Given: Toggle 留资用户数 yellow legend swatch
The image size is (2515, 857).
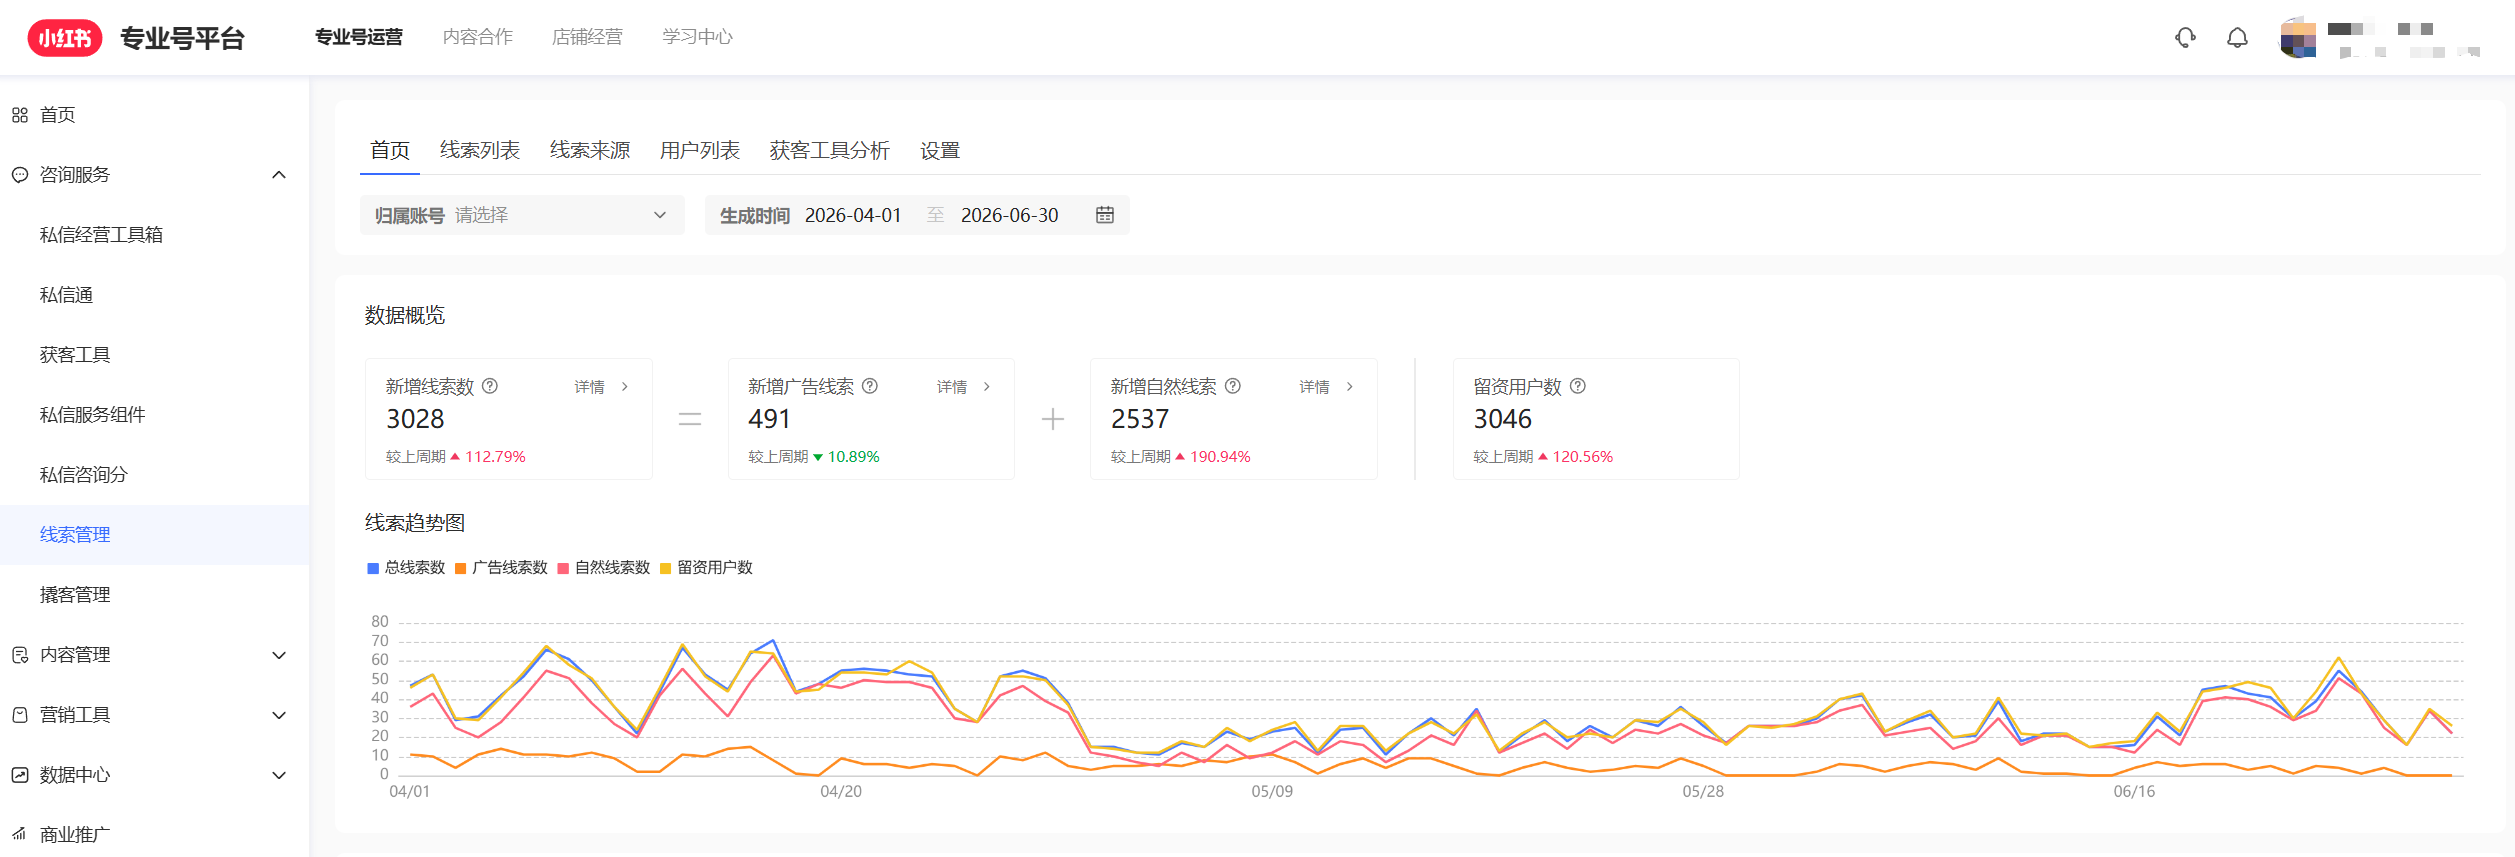Looking at the screenshot, I should tap(666, 568).
